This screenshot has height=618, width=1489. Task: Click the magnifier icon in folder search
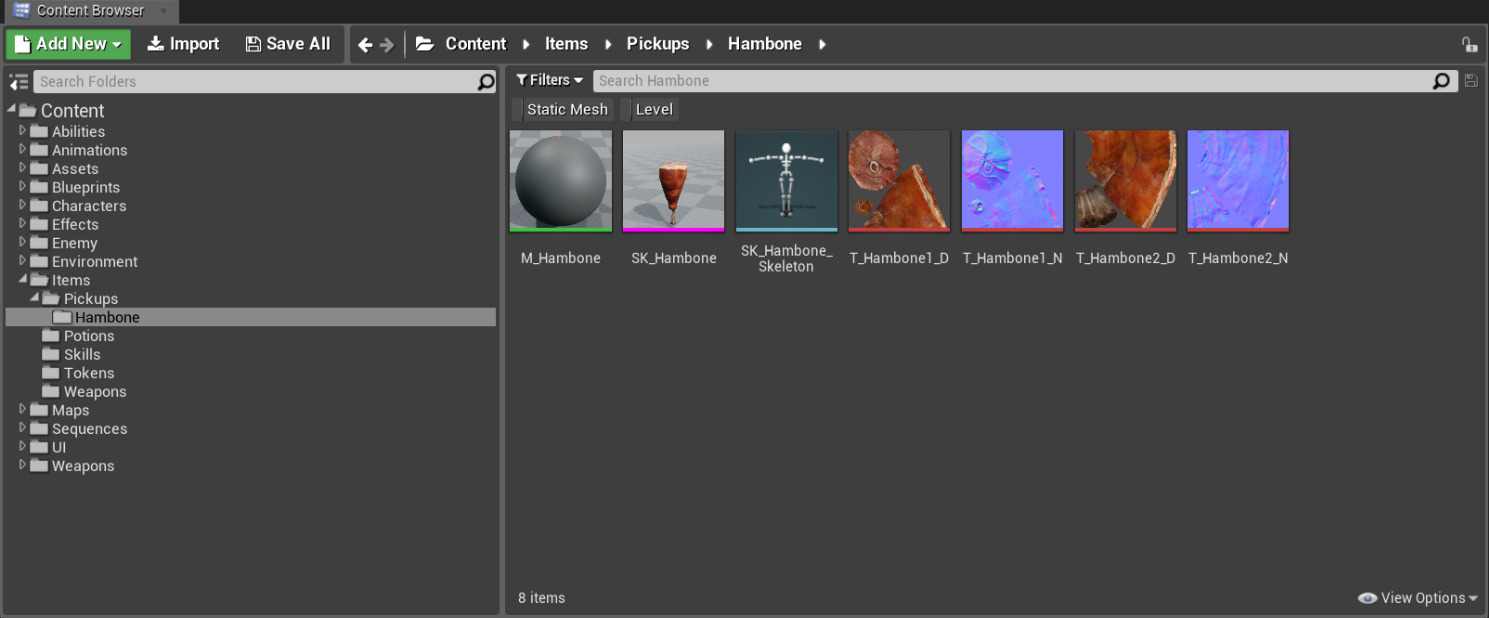point(486,82)
